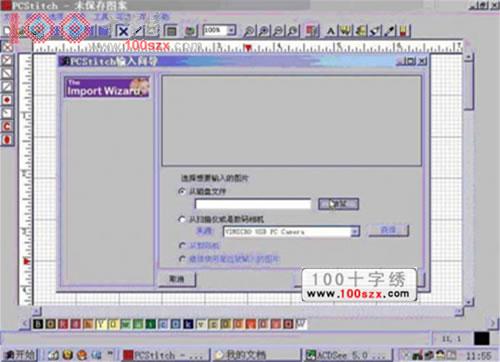Click the yellow icon right of text A tool

point(346,31)
